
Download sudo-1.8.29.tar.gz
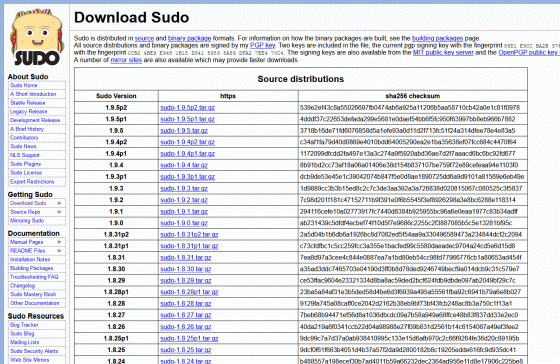[186, 281]
